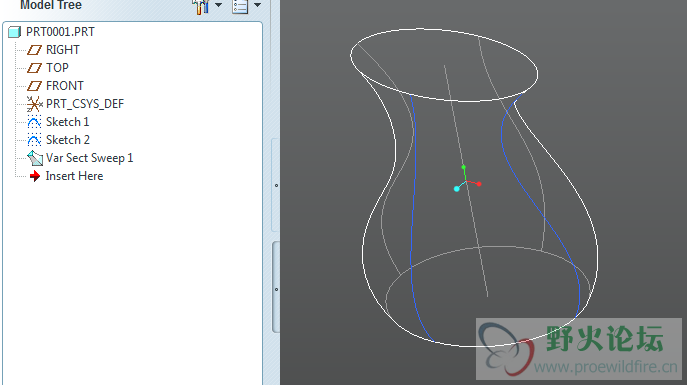Image resolution: width=687 pixels, height=385 pixels.
Task: Click the lower panel splitter handle
Action: 276,289
